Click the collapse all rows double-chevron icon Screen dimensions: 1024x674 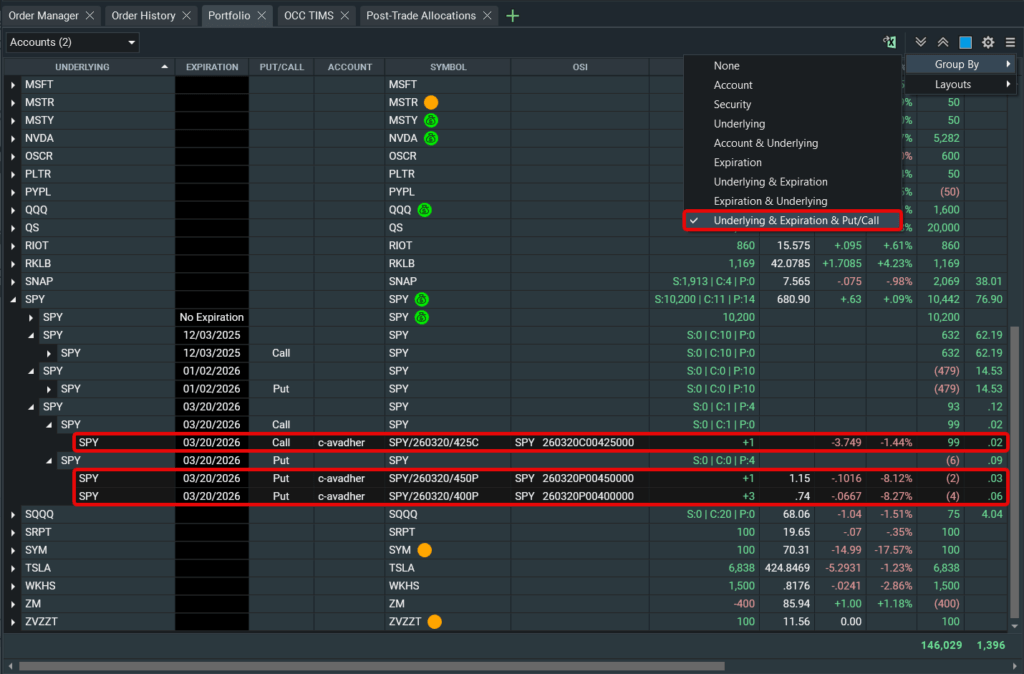pyautogui.click(x=943, y=42)
